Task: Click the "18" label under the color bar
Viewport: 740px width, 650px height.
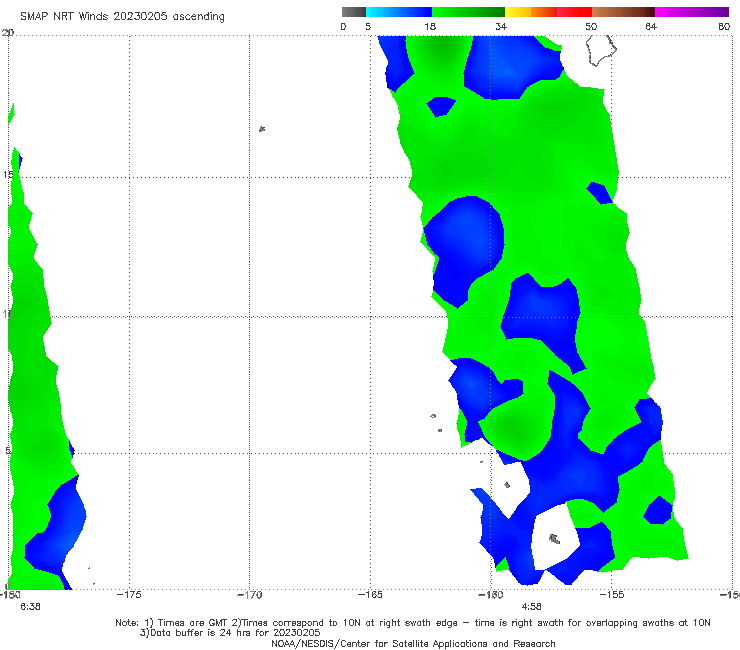Action: tap(430, 27)
